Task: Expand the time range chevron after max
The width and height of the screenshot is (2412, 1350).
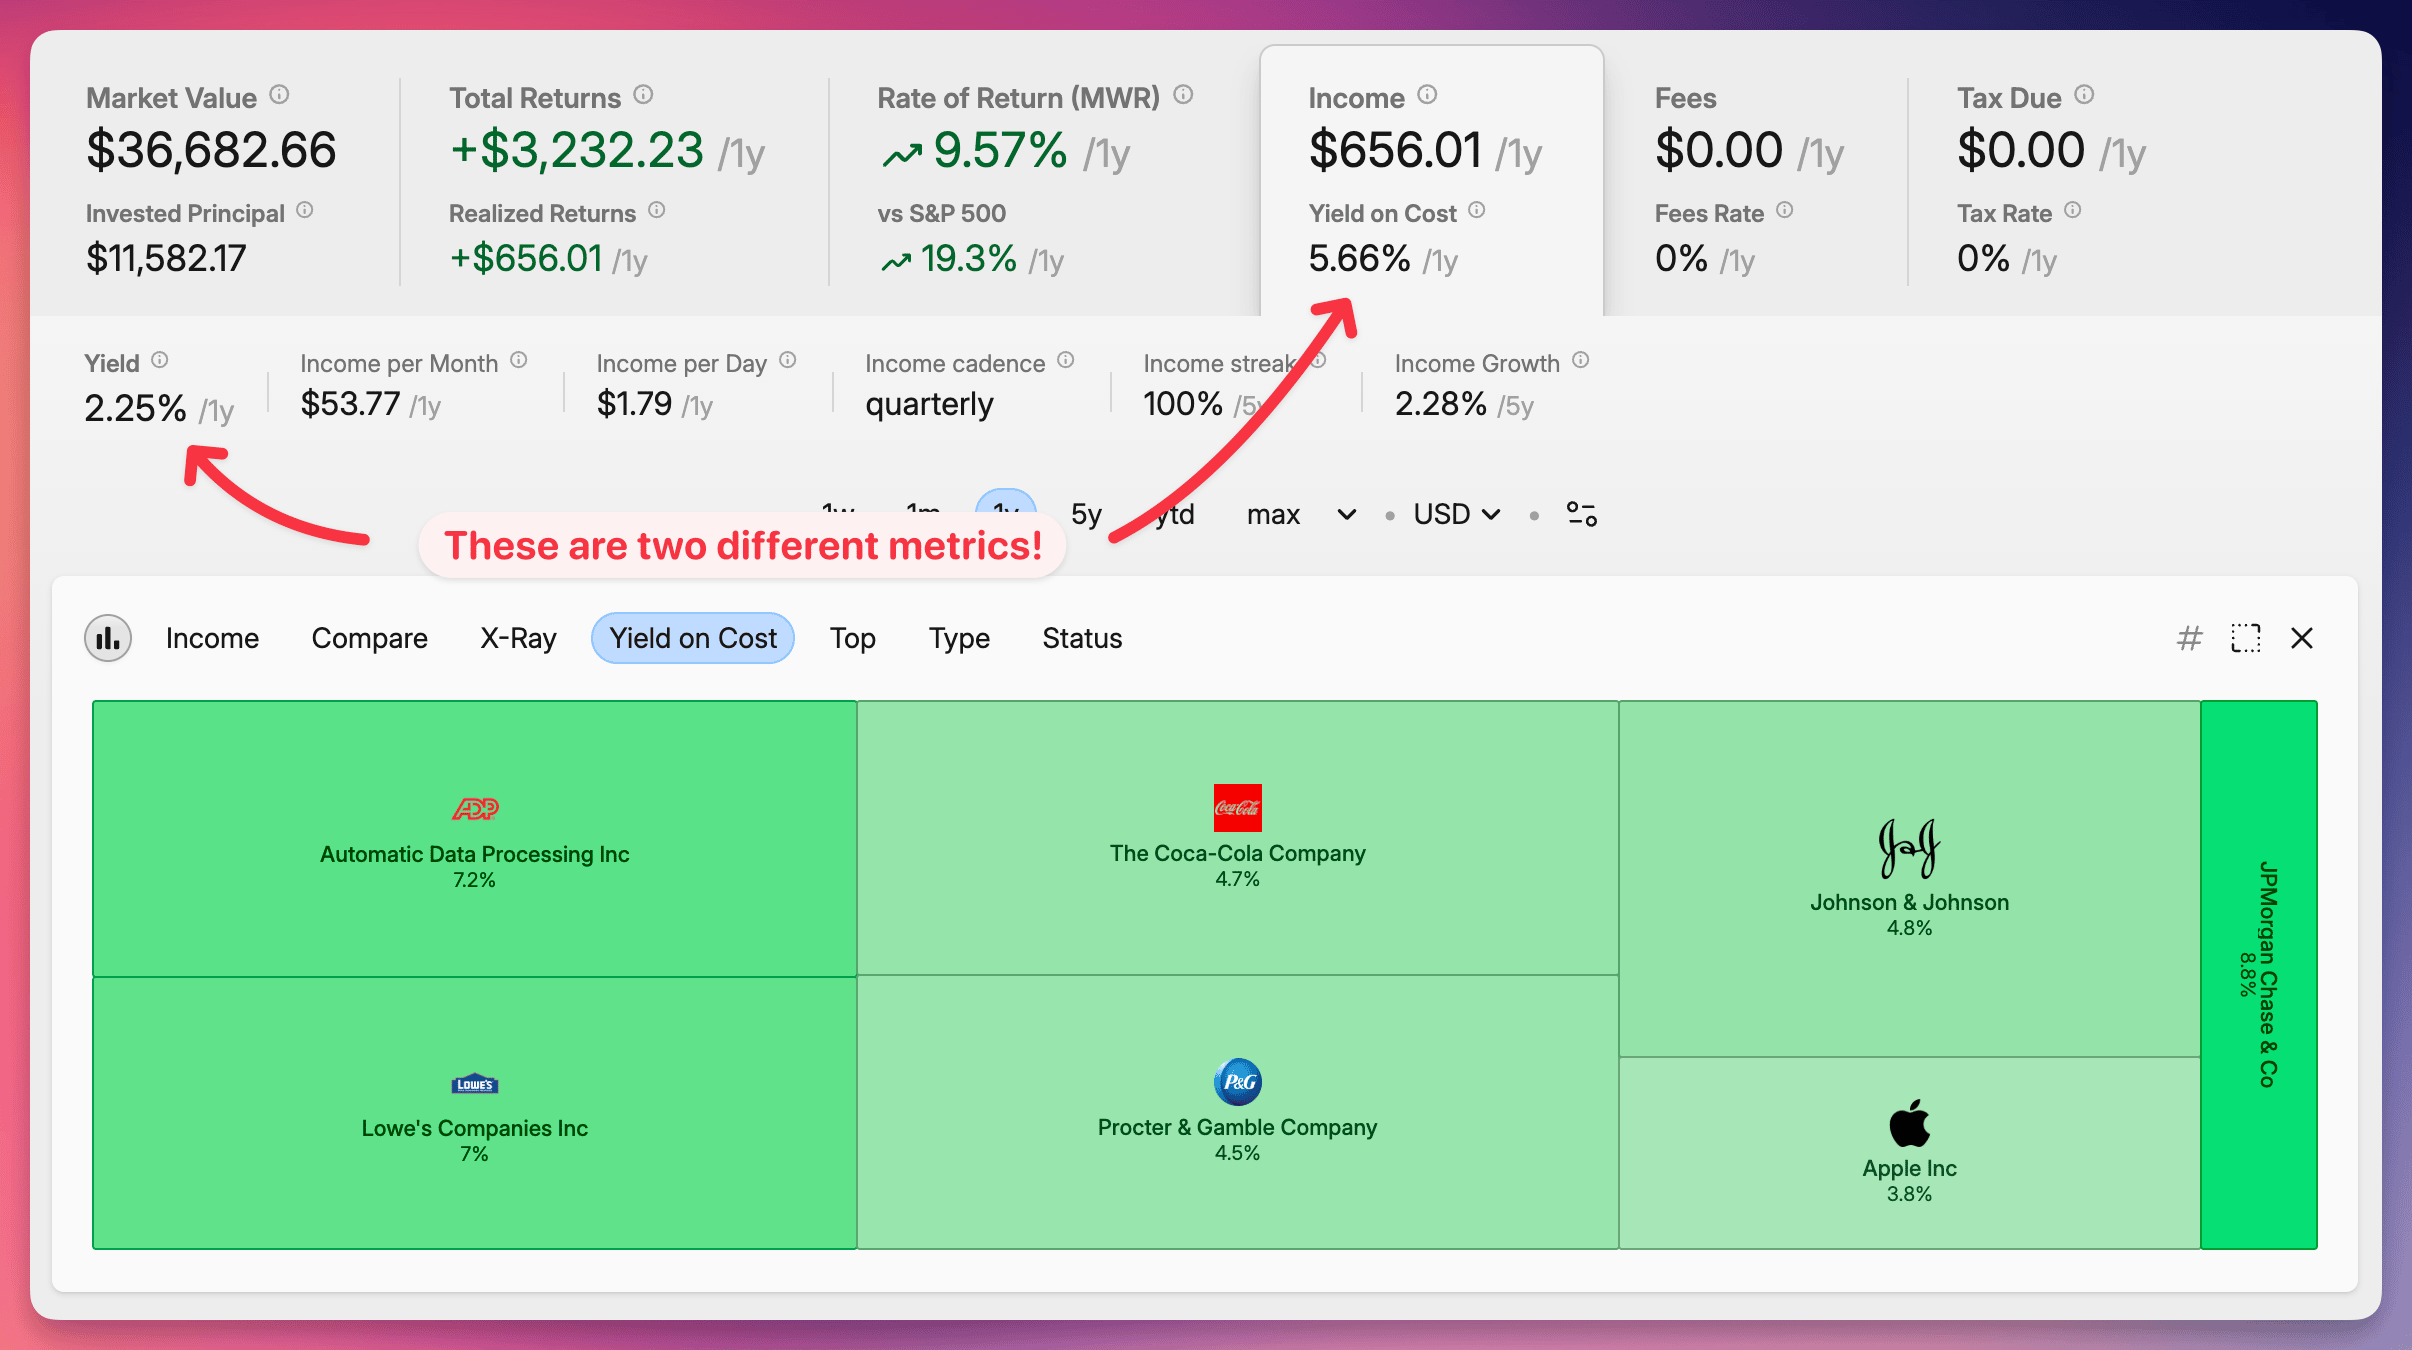Action: (x=1347, y=514)
